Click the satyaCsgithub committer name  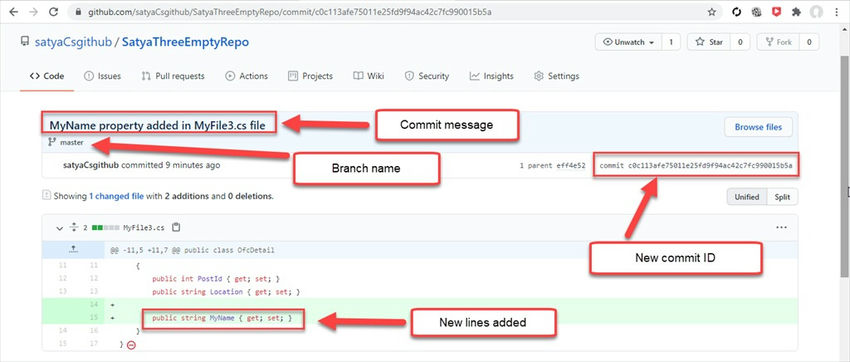(x=91, y=165)
